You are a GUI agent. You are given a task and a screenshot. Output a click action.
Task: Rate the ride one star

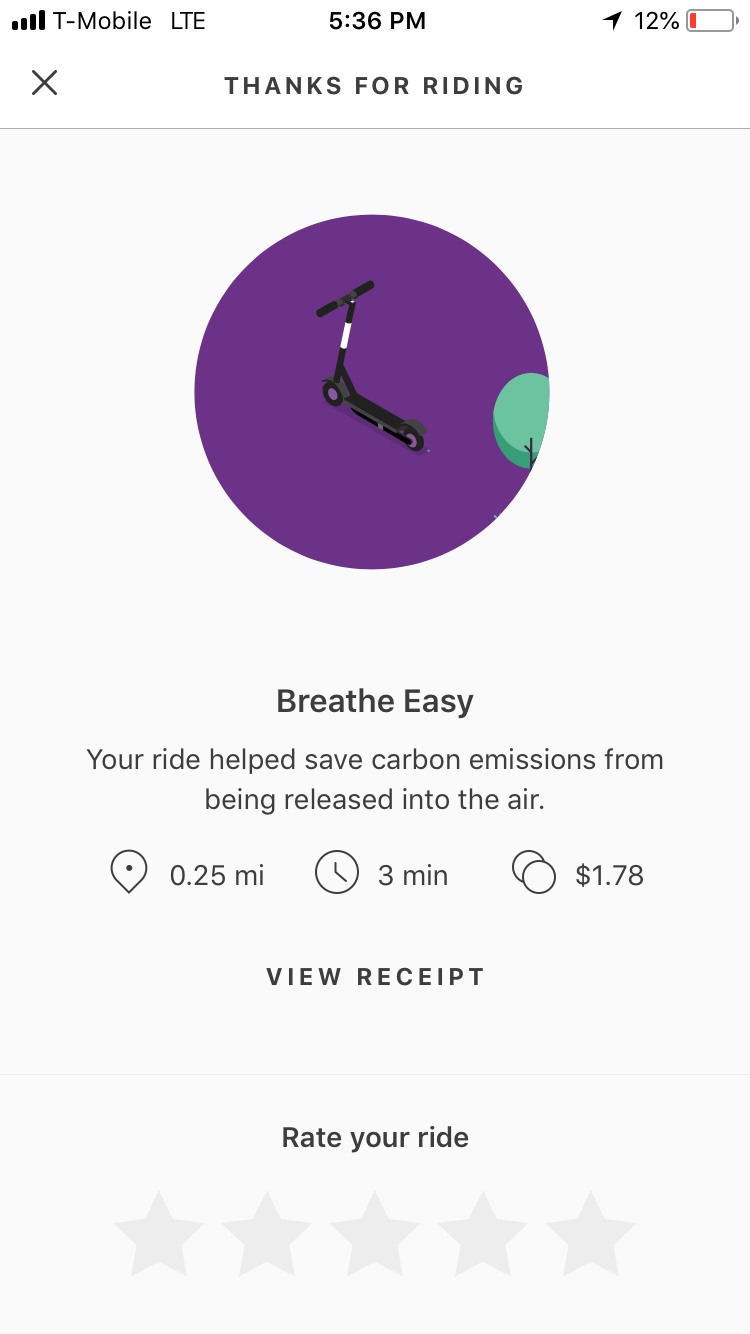coord(159,1233)
